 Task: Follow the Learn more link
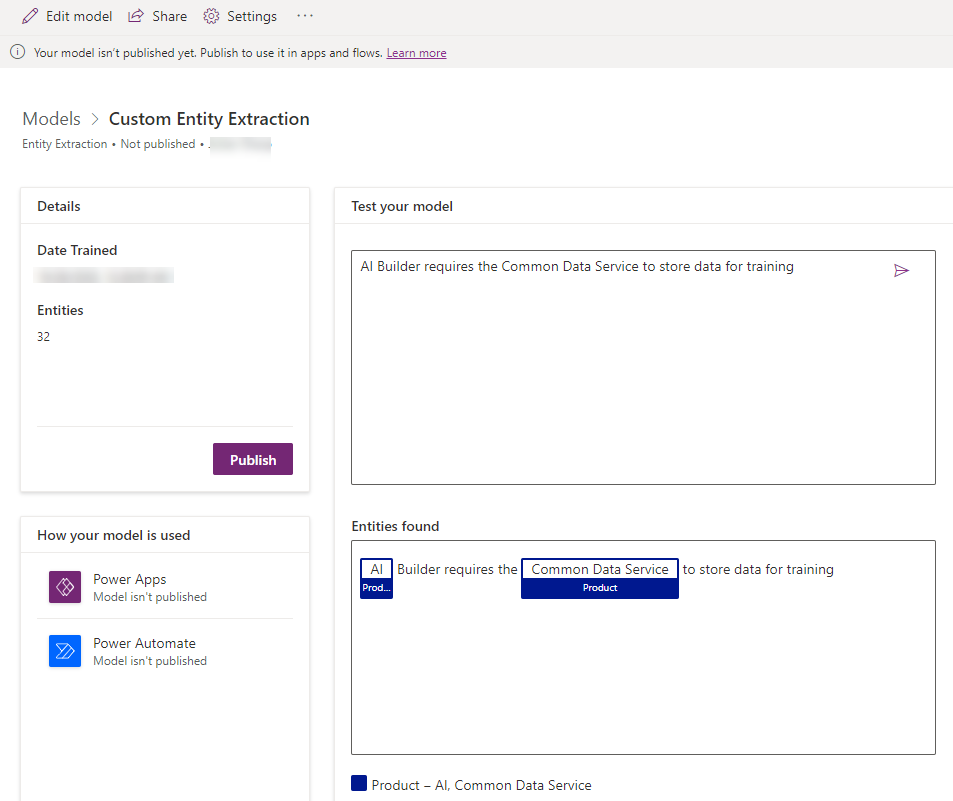tap(416, 53)
